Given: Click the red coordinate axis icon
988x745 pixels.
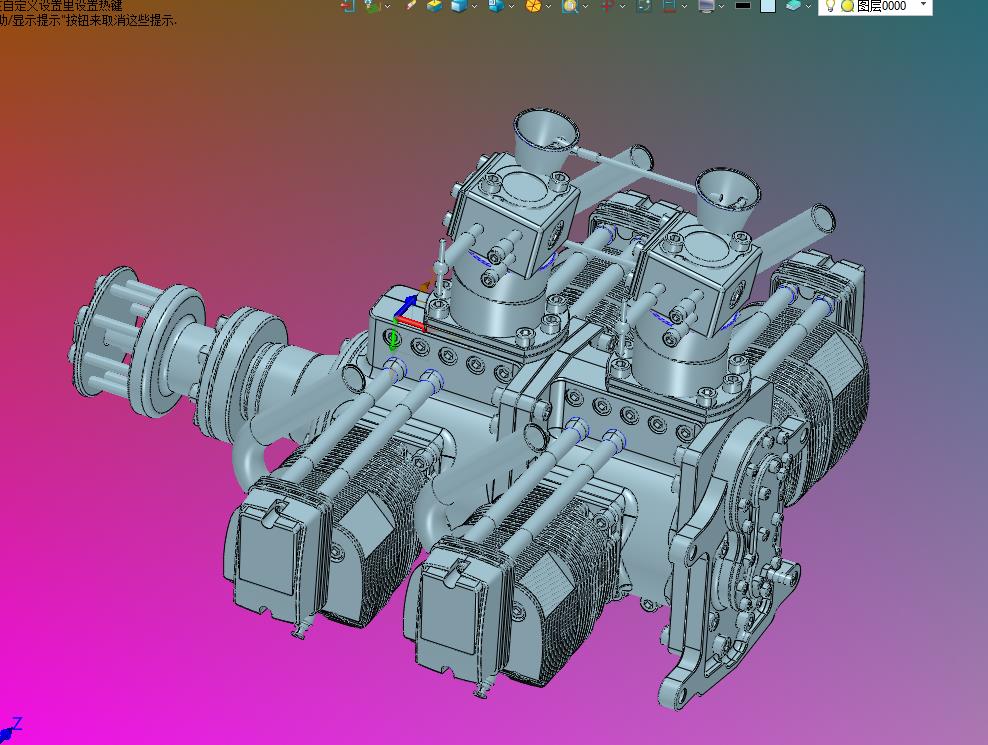Looking at the screenshot, I should (x=607, y=5).
